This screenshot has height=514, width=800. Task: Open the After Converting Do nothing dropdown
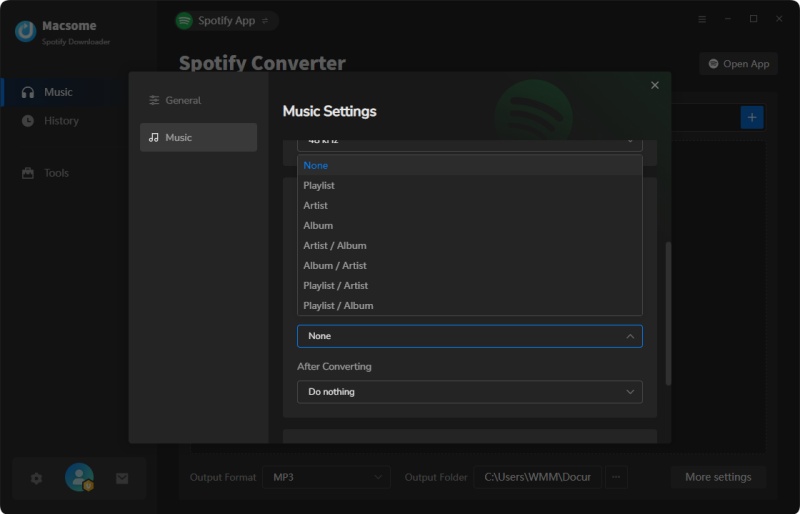click(x=469, y=392)
